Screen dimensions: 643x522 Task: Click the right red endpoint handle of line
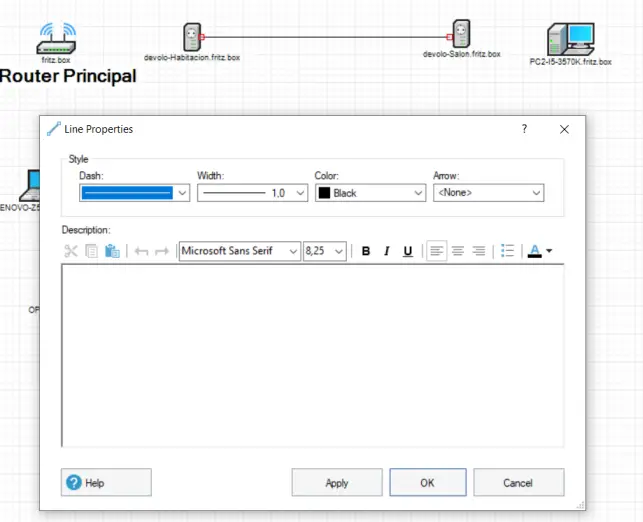pyautogui.click(x=449, y=37)
